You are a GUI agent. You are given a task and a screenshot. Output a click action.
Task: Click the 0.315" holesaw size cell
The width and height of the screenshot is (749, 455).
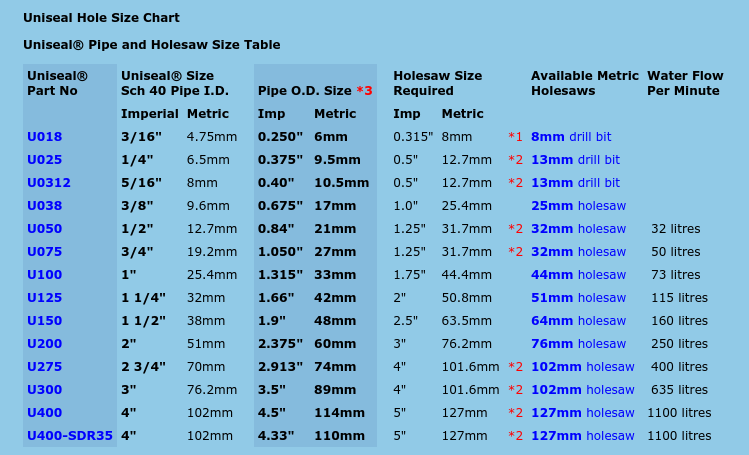coord(413,137)
